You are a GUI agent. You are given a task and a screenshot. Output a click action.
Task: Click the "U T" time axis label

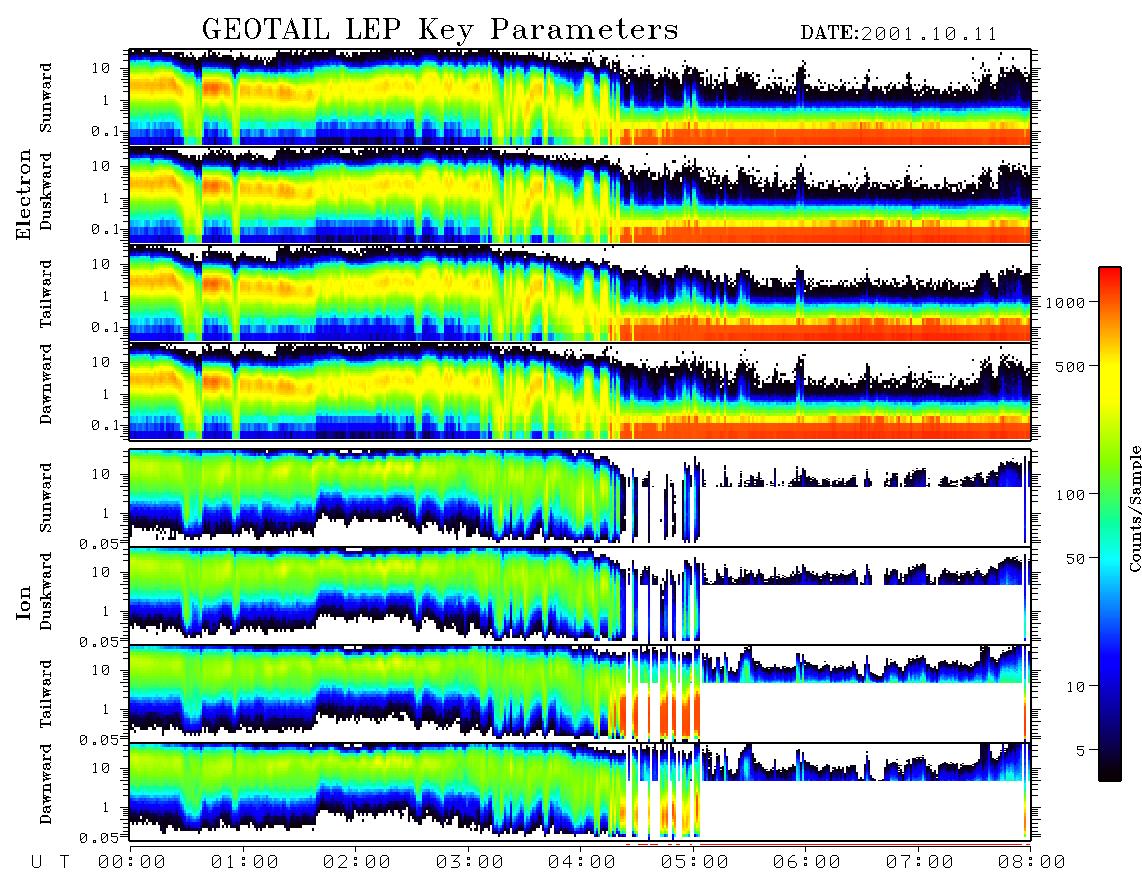click(x=50, y=863)
